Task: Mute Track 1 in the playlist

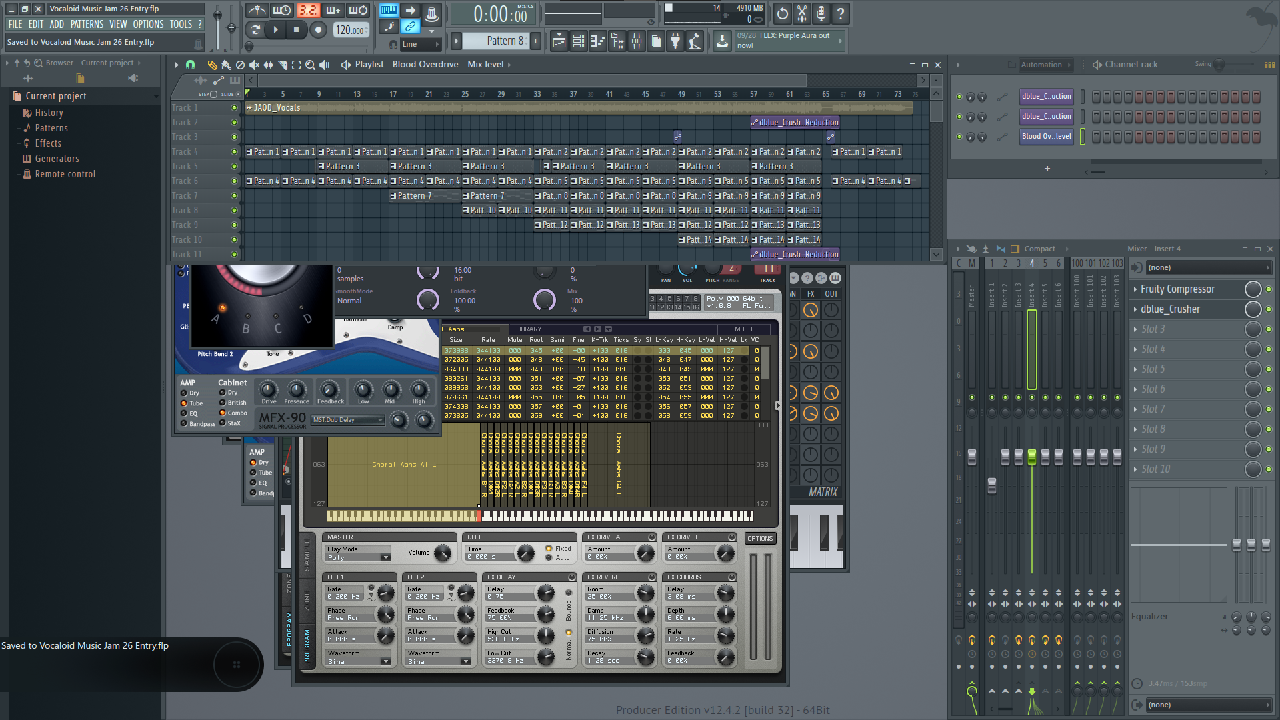Action: tap(235, 108)
